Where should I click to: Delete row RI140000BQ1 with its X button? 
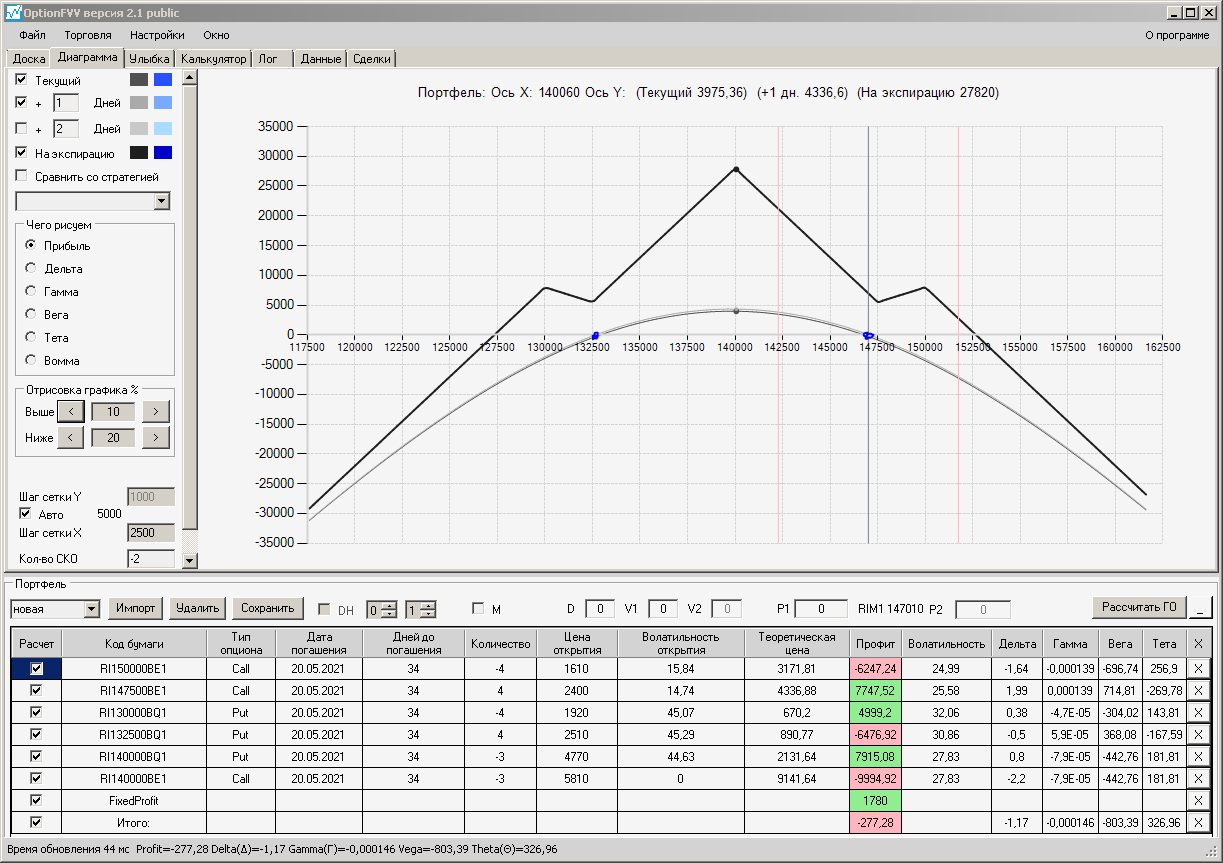(x=1198, y=757)
